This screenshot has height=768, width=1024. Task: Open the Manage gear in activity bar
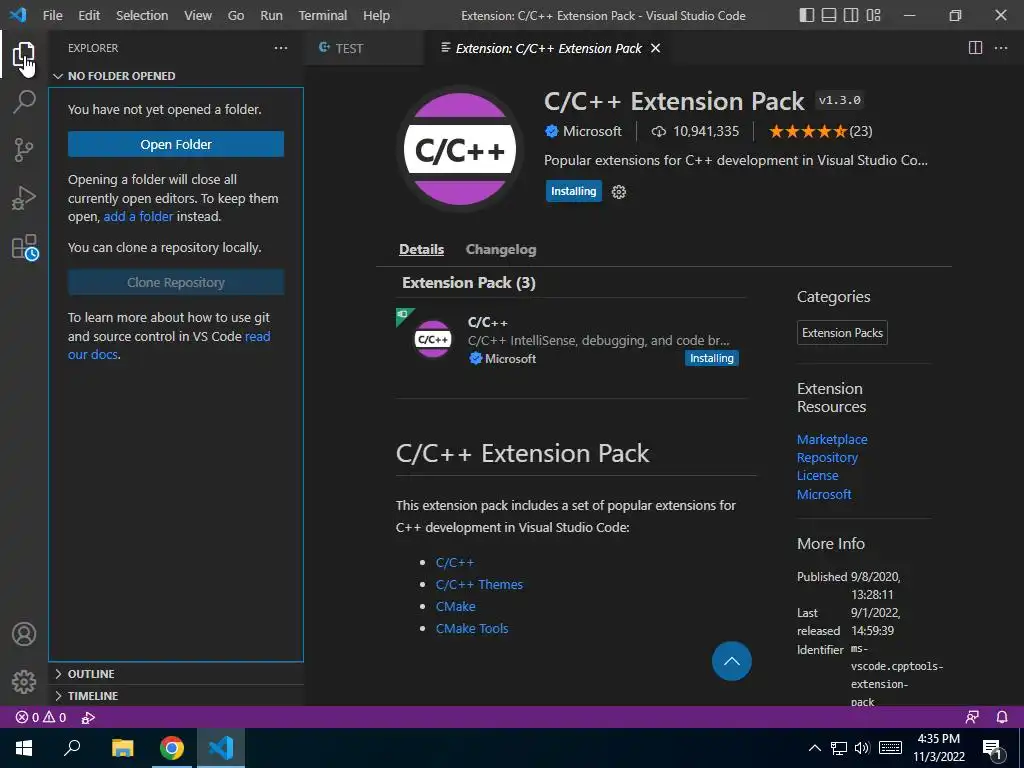point(24,682)
